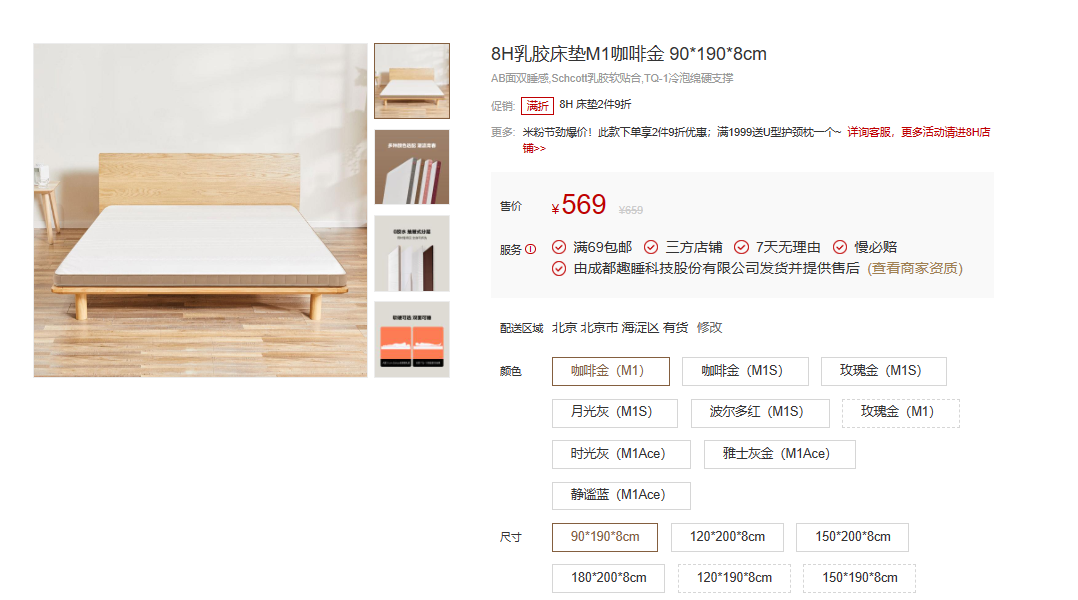Click the 满折 promotion tag
Screen dimensions: 1078x600
(x=537, y=105)
